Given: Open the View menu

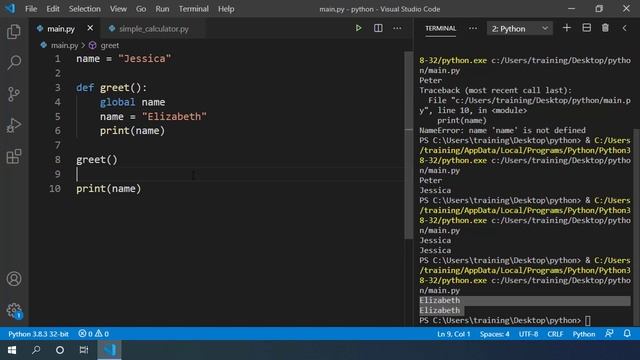Looking at the screenshot, I should (118, 9).
